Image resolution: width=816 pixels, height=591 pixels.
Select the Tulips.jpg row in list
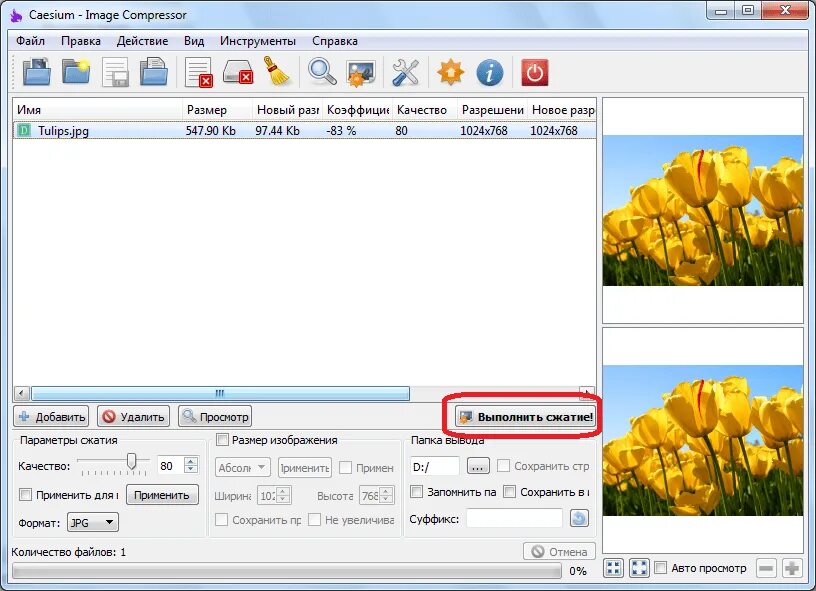(304, 130)
